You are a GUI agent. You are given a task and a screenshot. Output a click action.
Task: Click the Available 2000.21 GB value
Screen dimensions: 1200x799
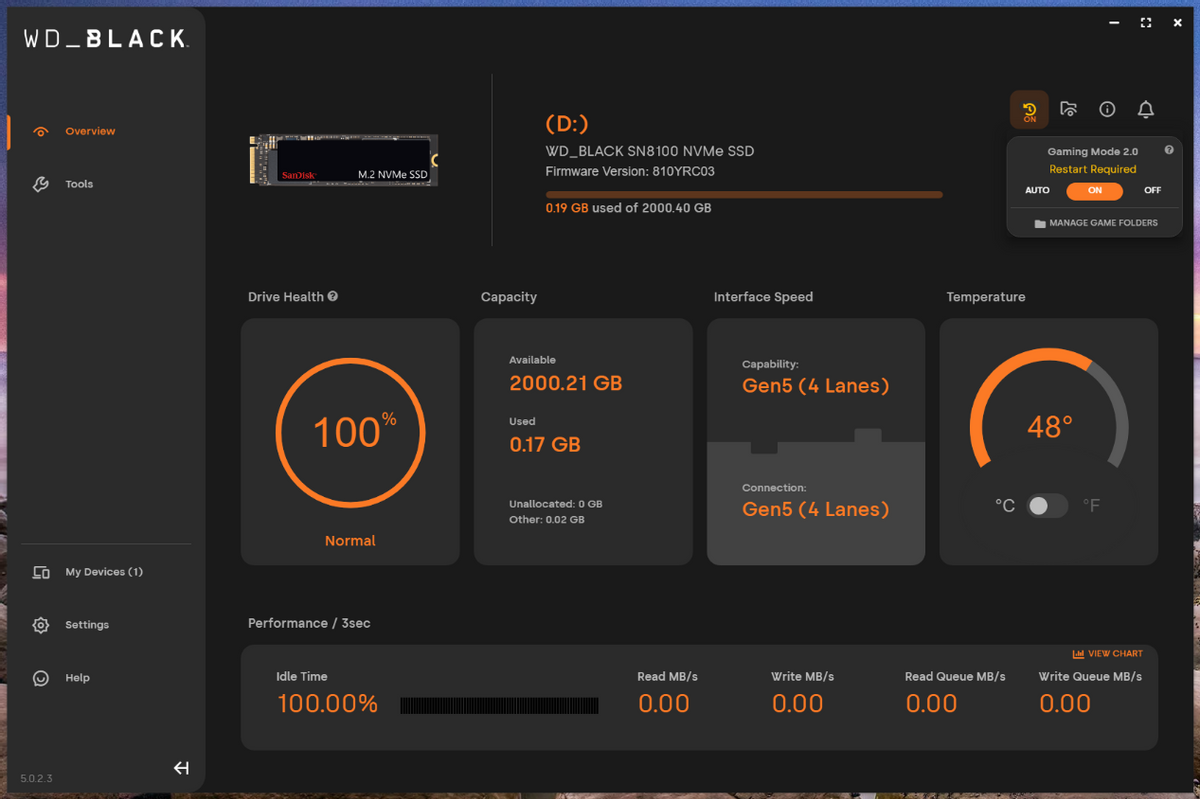pyautogui.click(x=566, y=383)
